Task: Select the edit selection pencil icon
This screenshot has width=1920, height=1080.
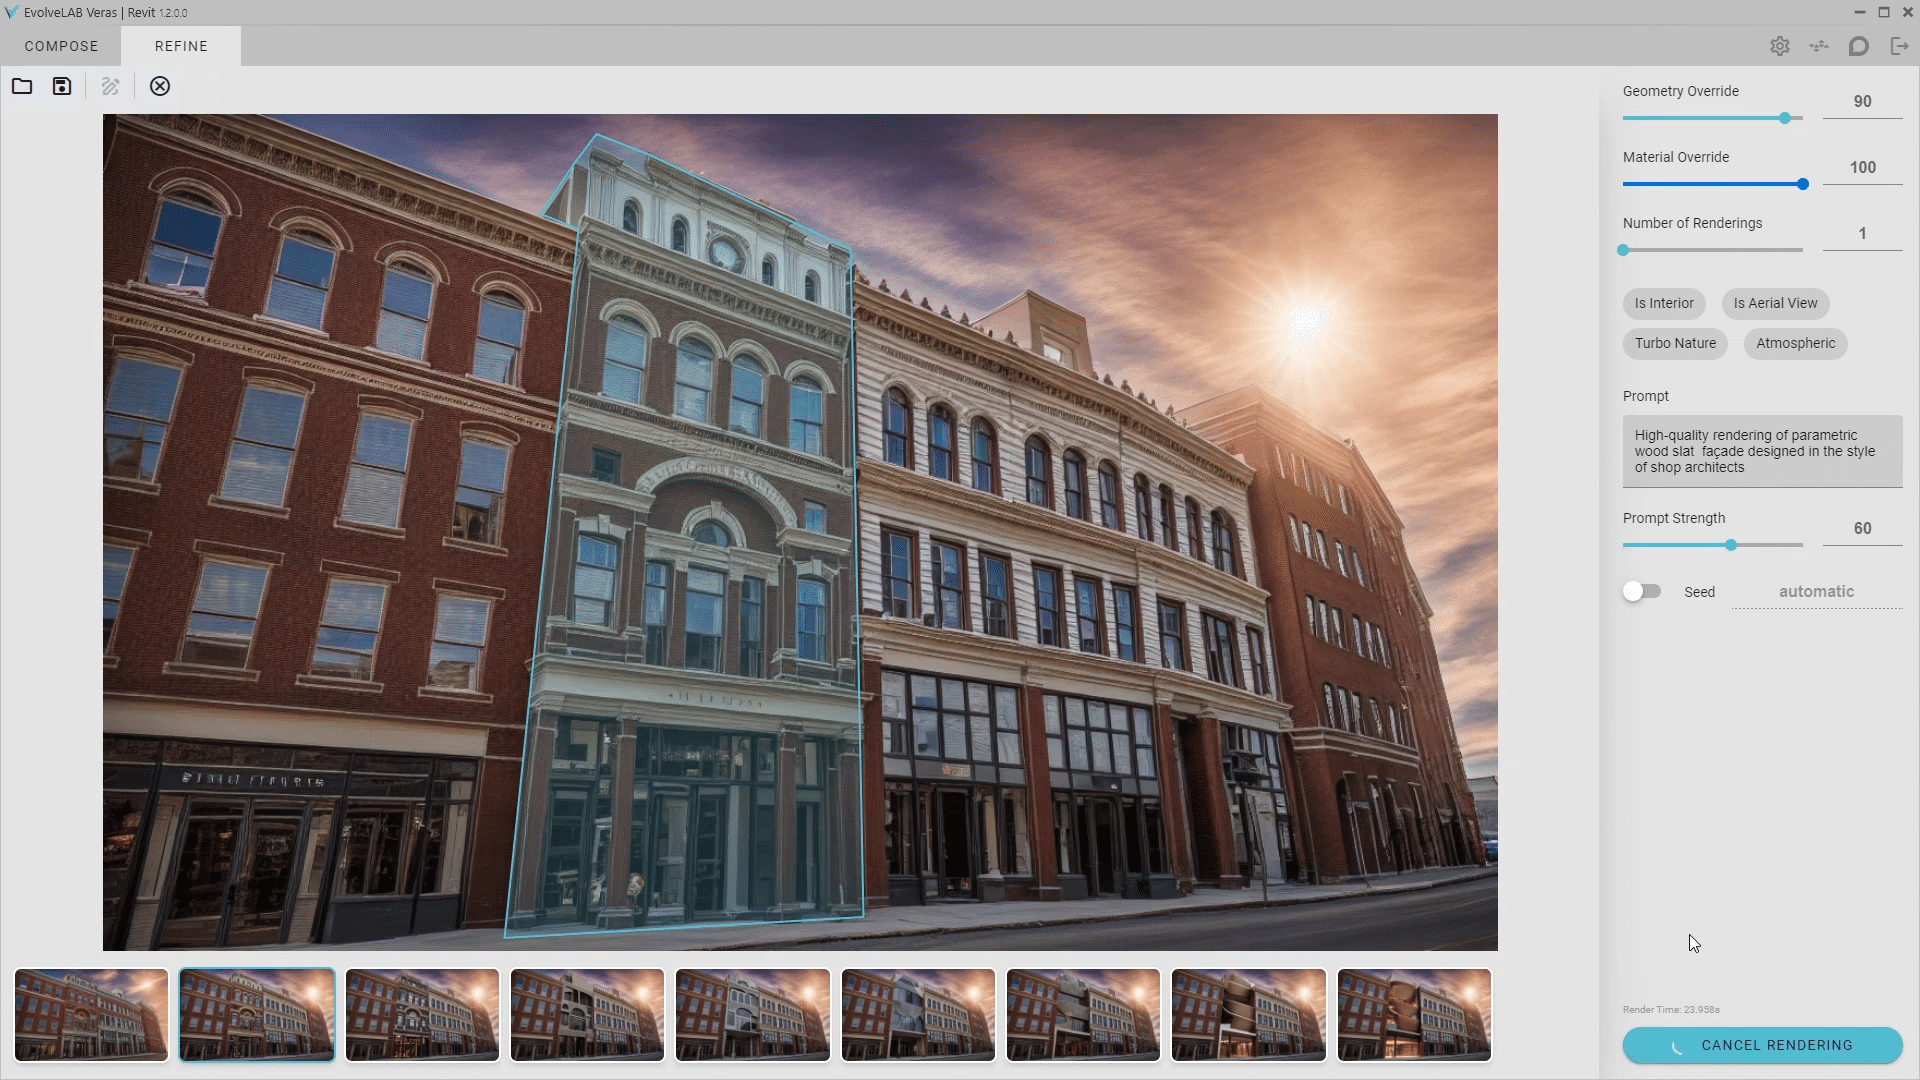Action: click(111, 86)
